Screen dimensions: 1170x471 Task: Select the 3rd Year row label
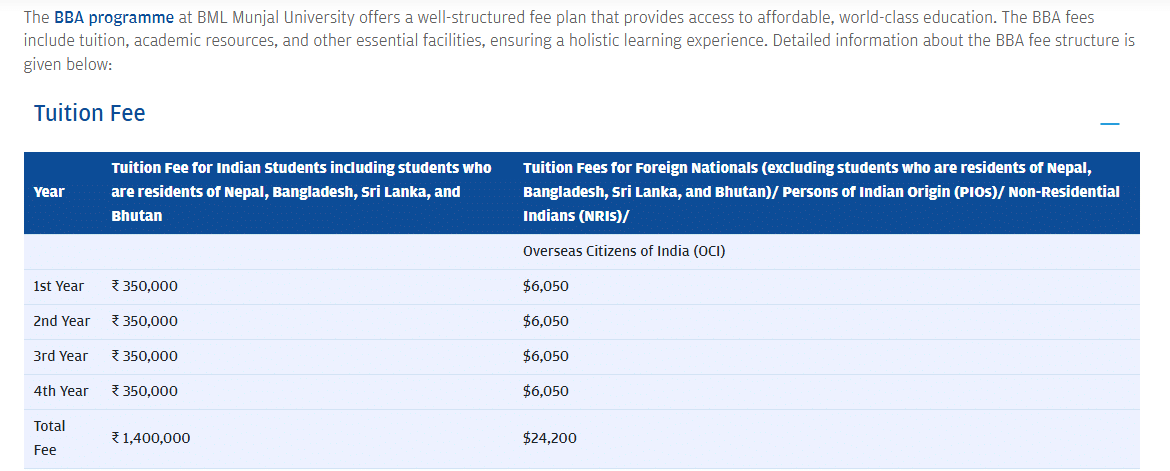tap(61, 356)
